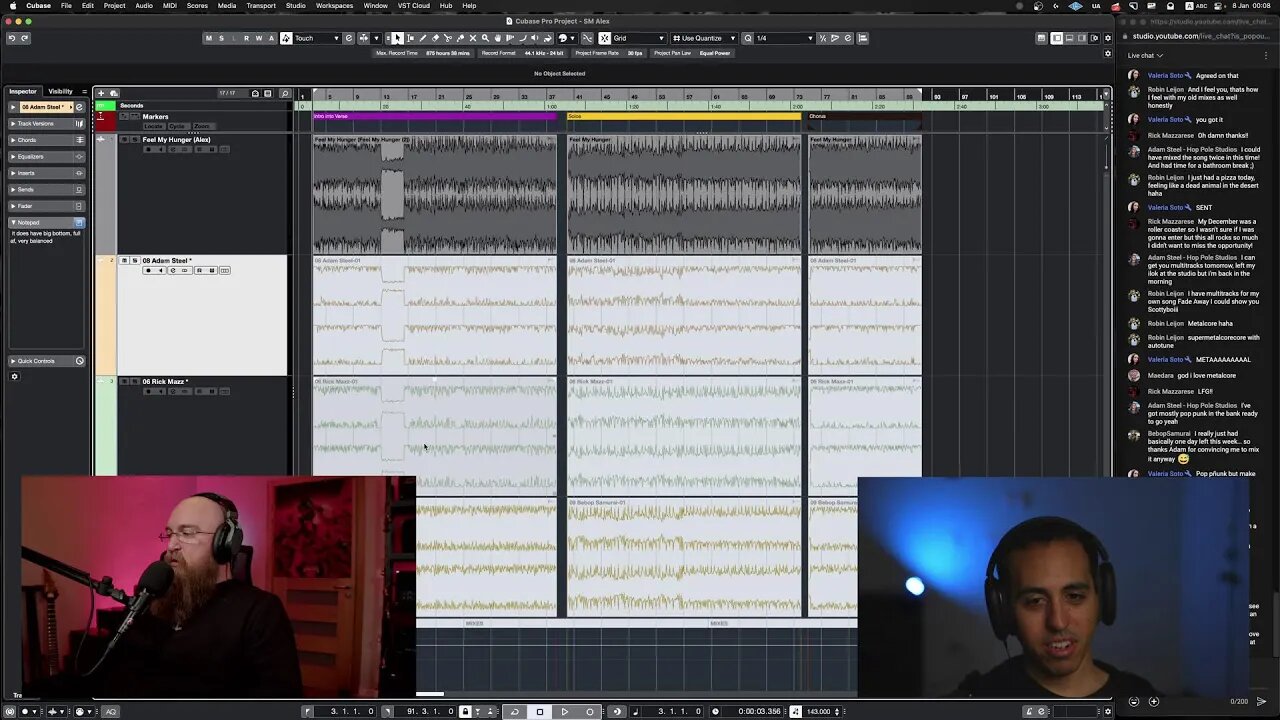
Task: Open the Transport menu
Action: pyautogui.click(x=261, y=5)
